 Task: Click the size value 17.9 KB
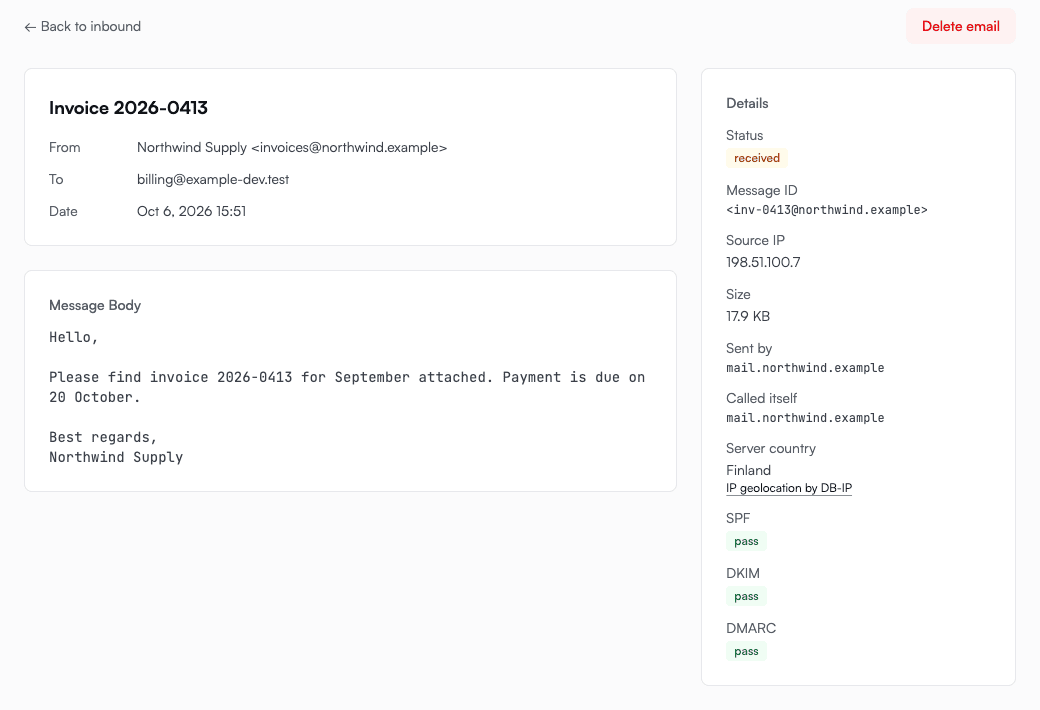click(748, 316)
